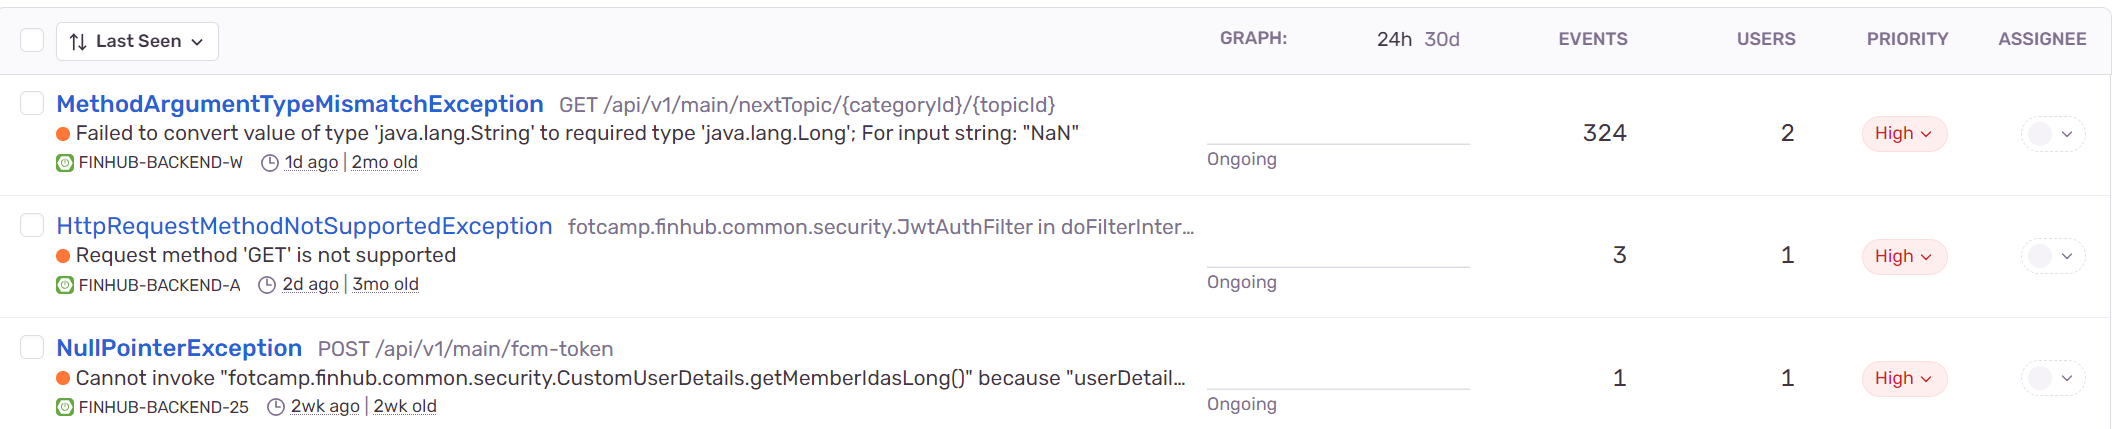The height and width of the screenshot is (429, 2113).
Task: Click orange status dot on NullPointerException message
Action: 63,378
